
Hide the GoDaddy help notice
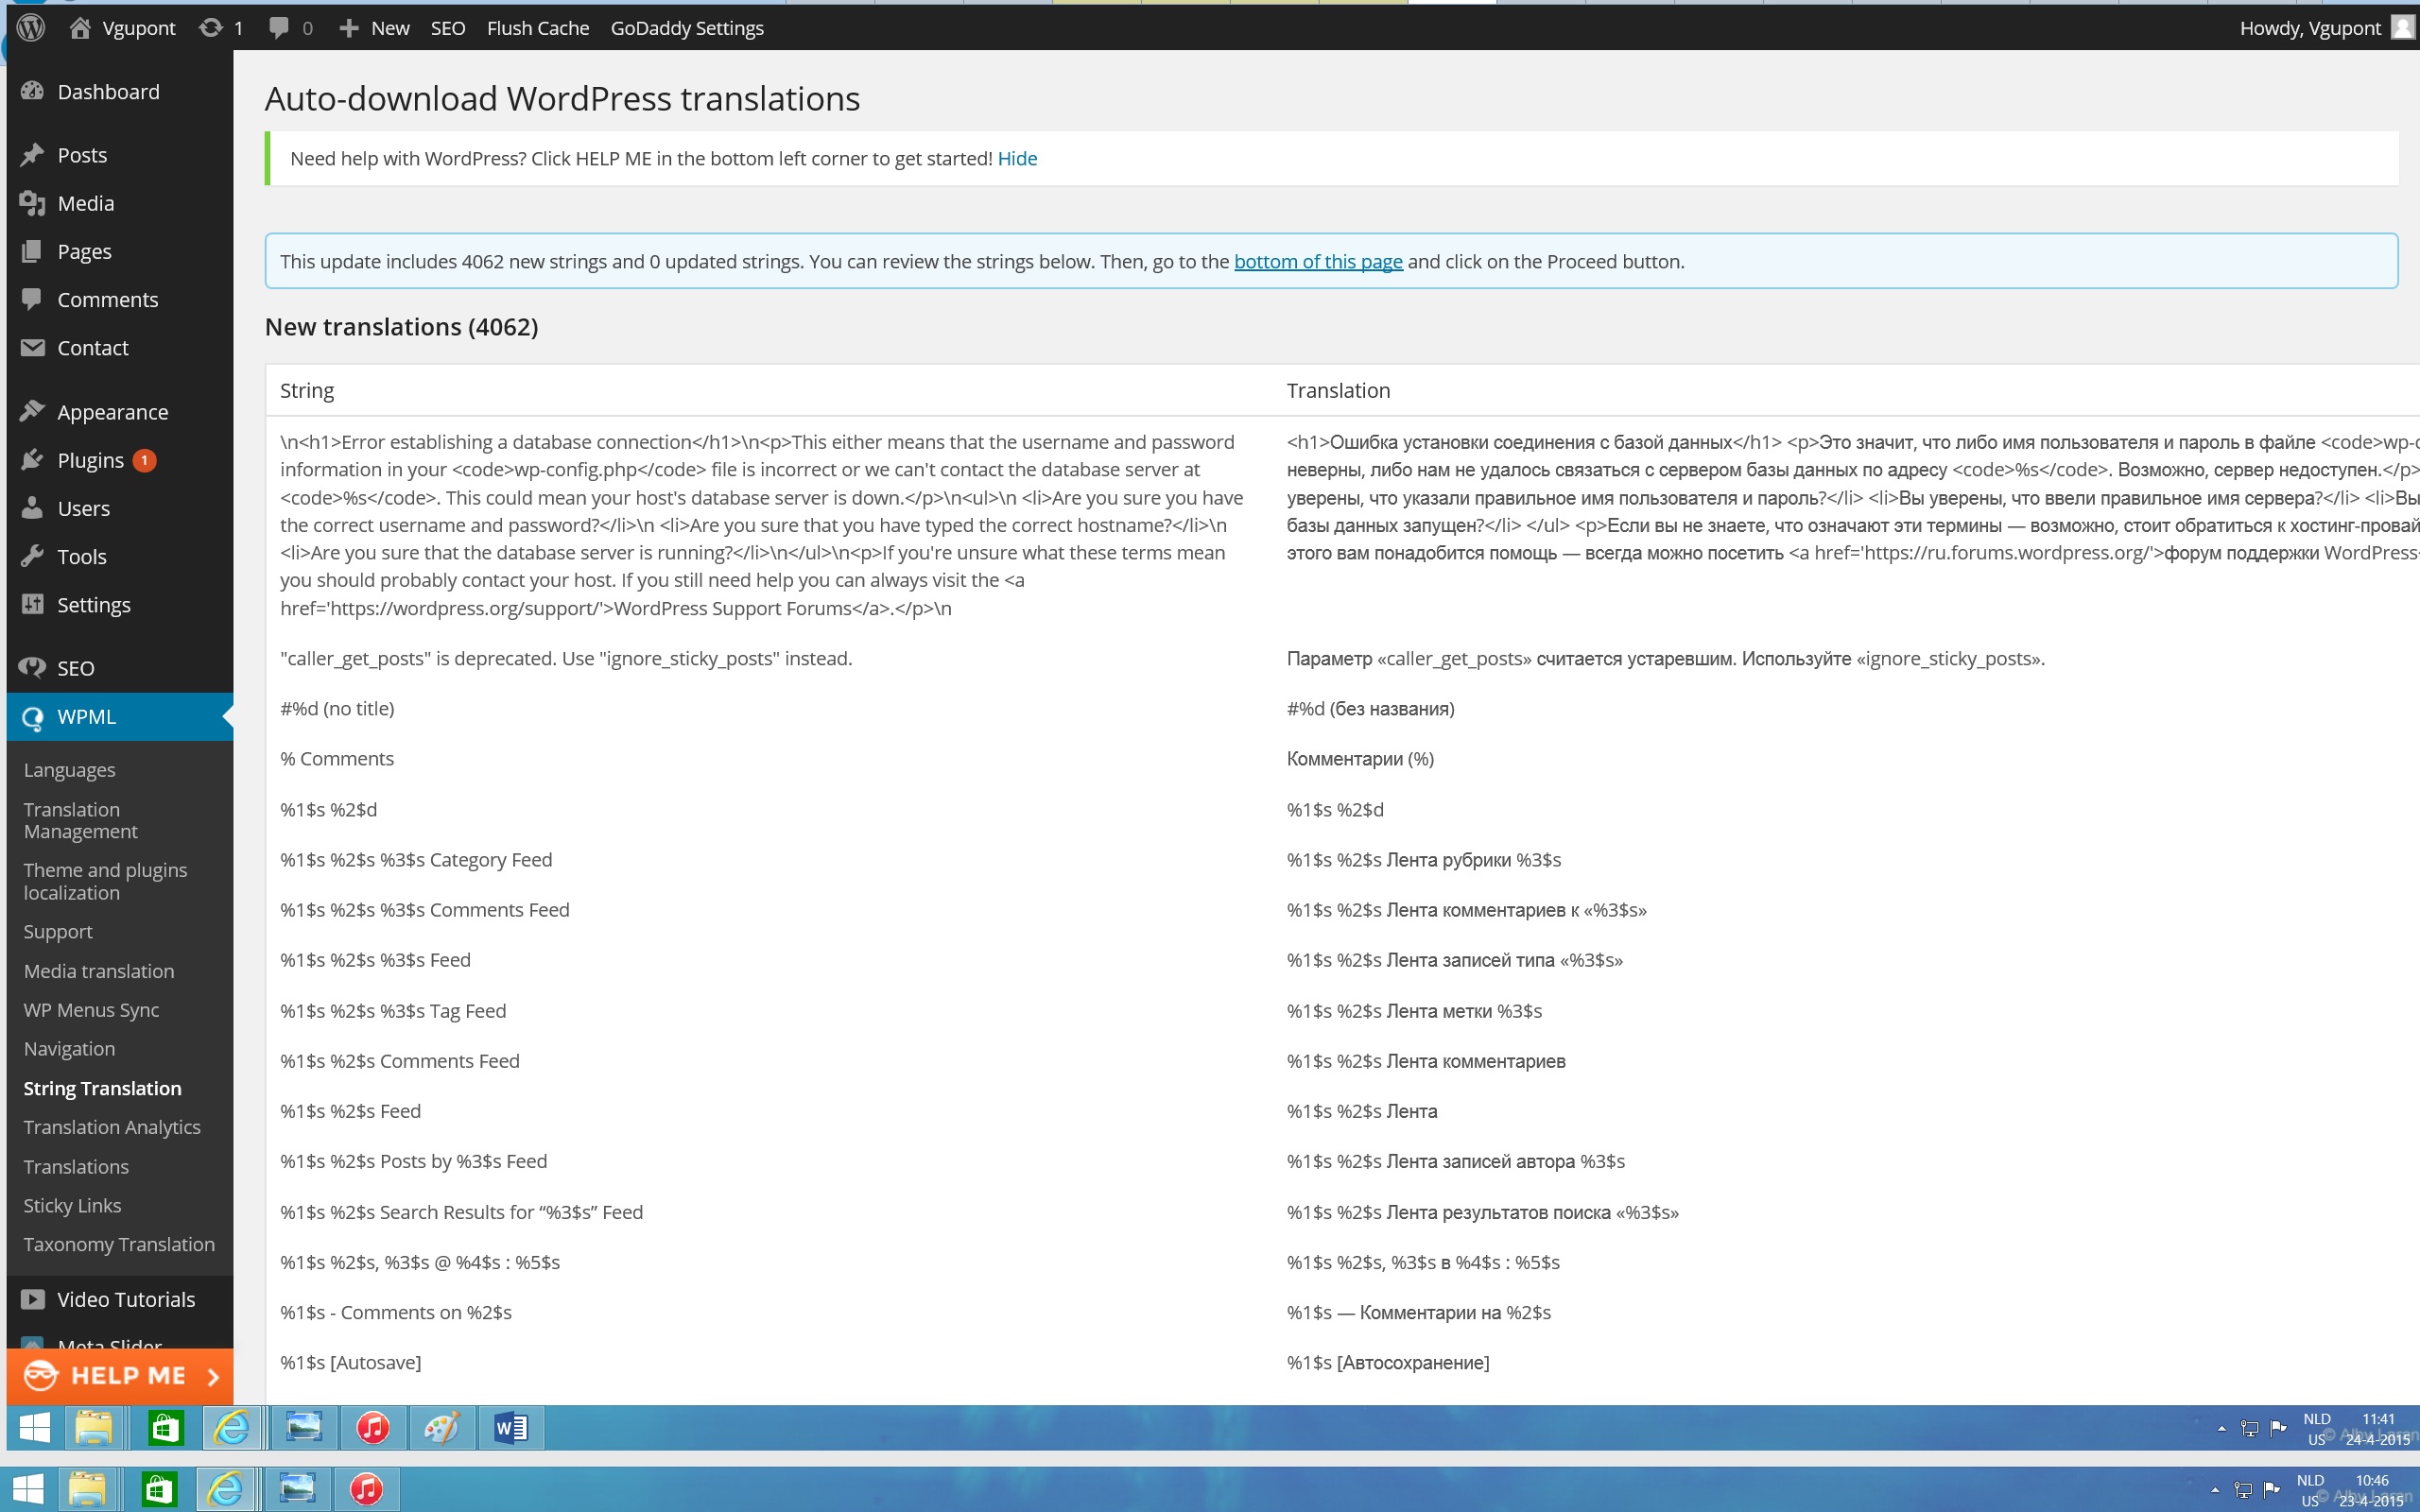pos(1017,158)
